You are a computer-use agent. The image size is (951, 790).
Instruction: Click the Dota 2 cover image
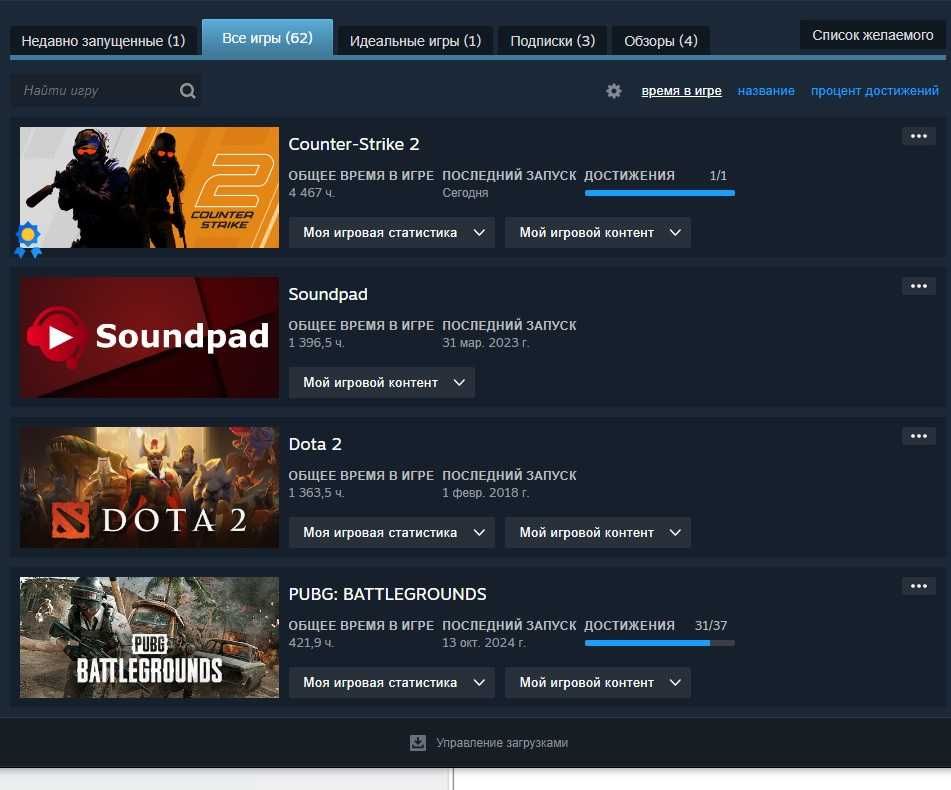tap(149, 487)
